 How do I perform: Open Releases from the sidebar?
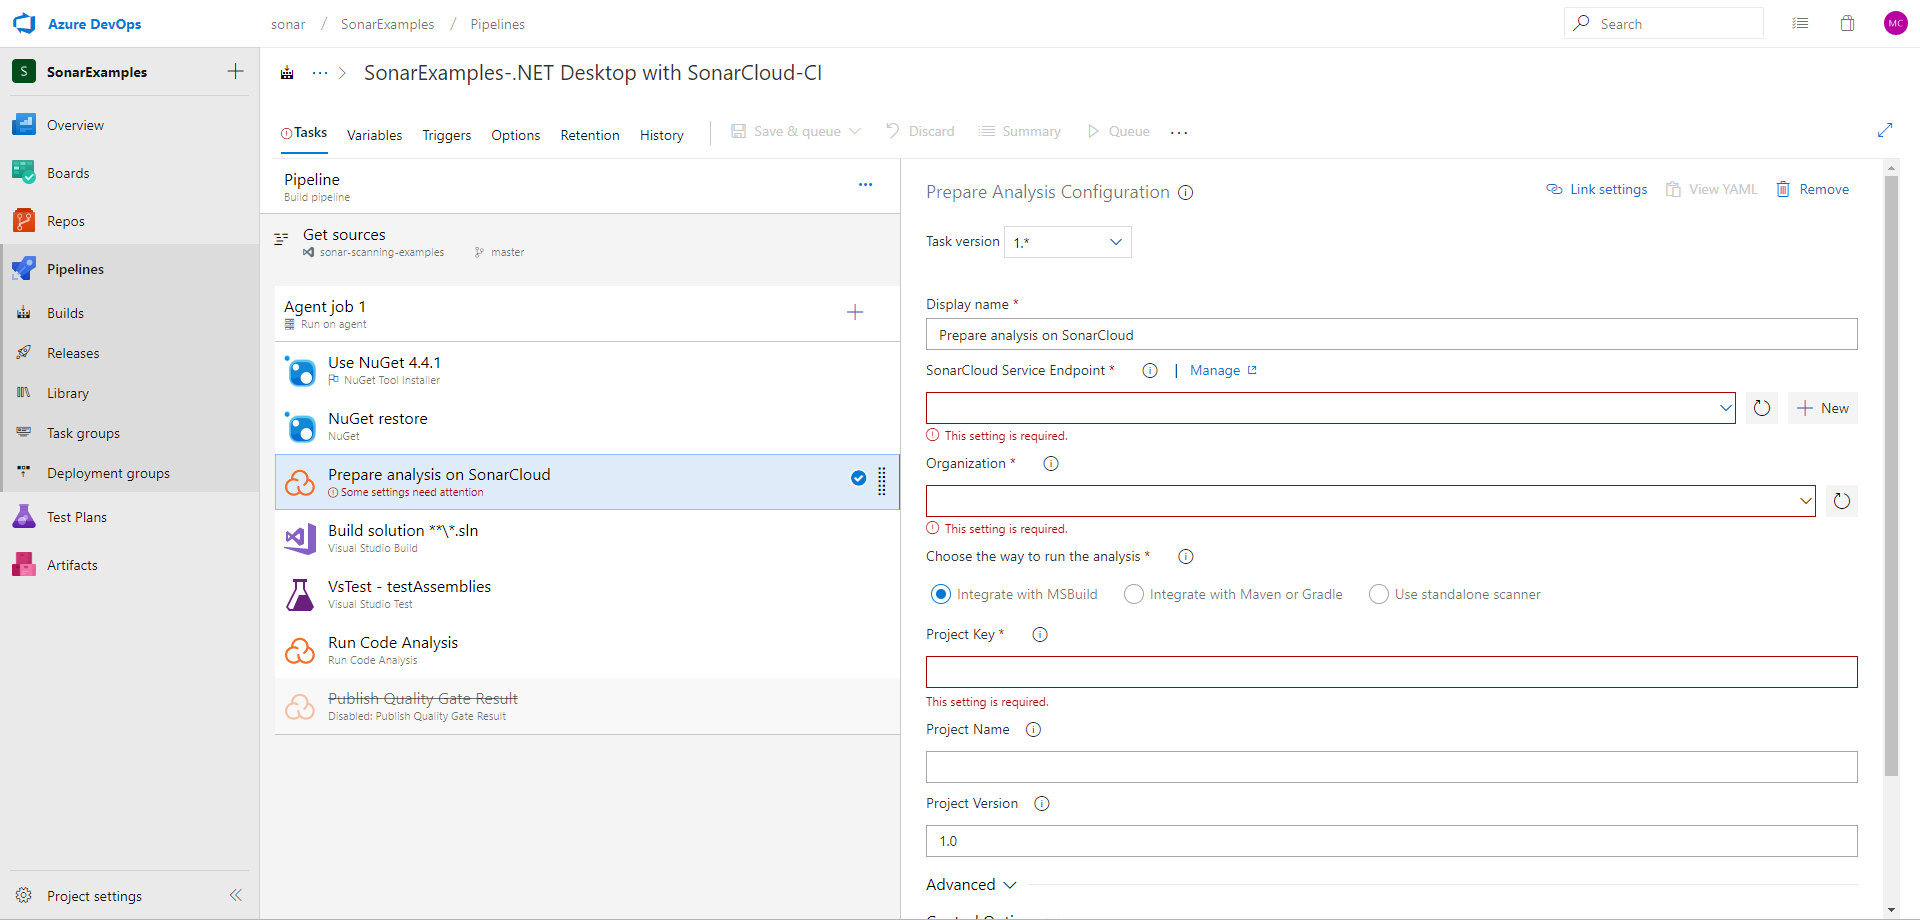click(x=73, y=352)
